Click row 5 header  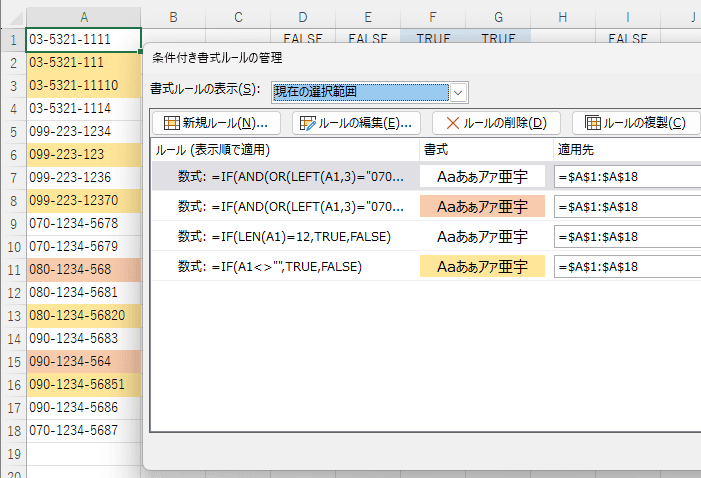click(x=13, y=131)
